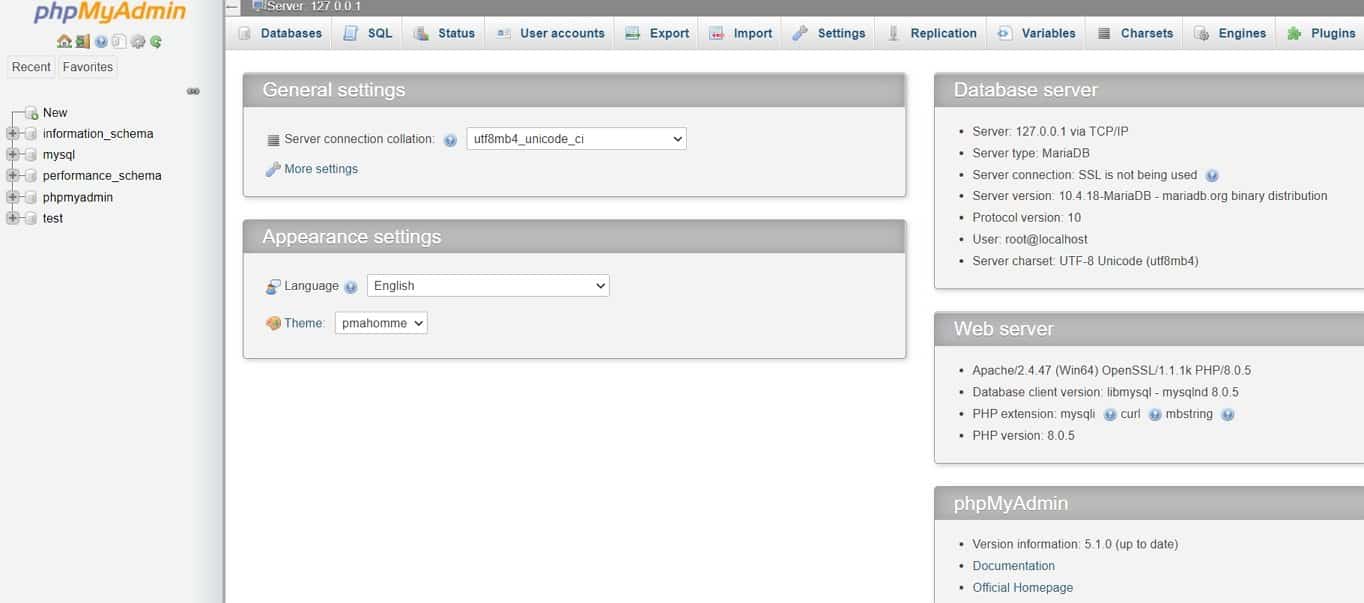Open the Theme dropdown showing pmahomme

pos(381,323)
